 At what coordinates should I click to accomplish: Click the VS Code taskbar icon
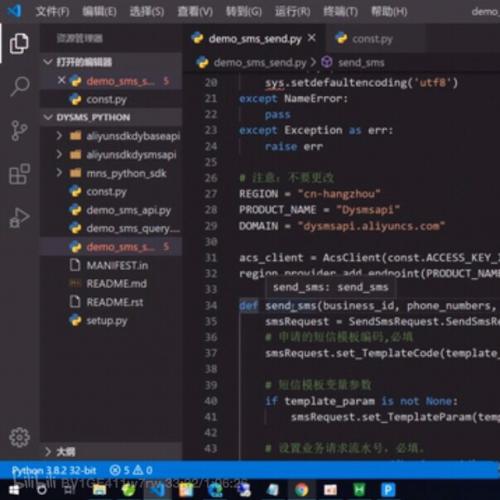click(x=157, y=490)
